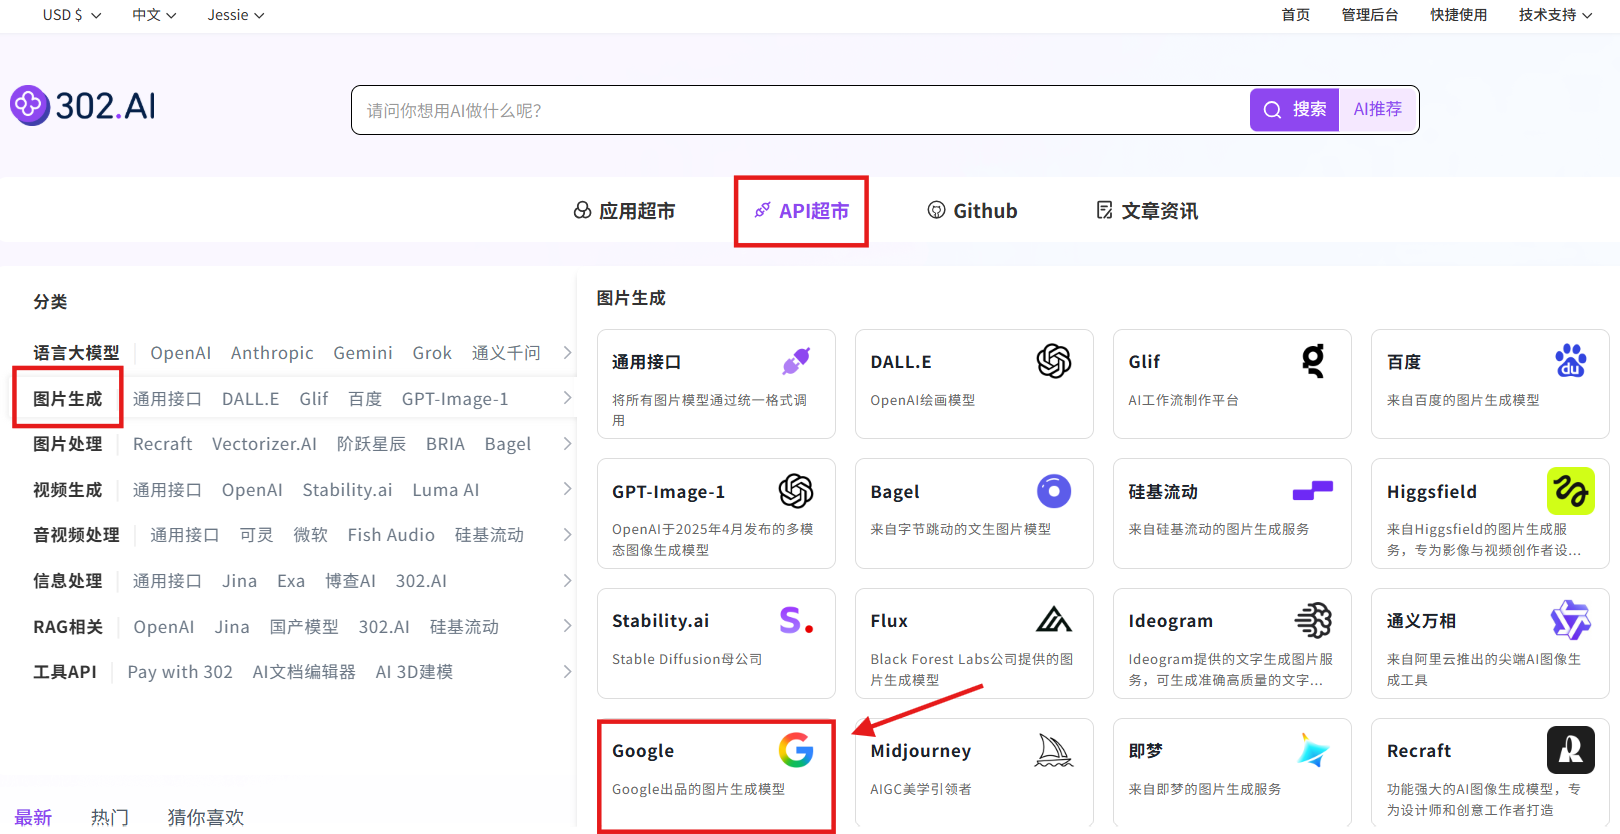The image size is (1620, 834).
Task: Expand the 图片生成 row arrow
Action: pyautogui.click(x=567, y=398)
